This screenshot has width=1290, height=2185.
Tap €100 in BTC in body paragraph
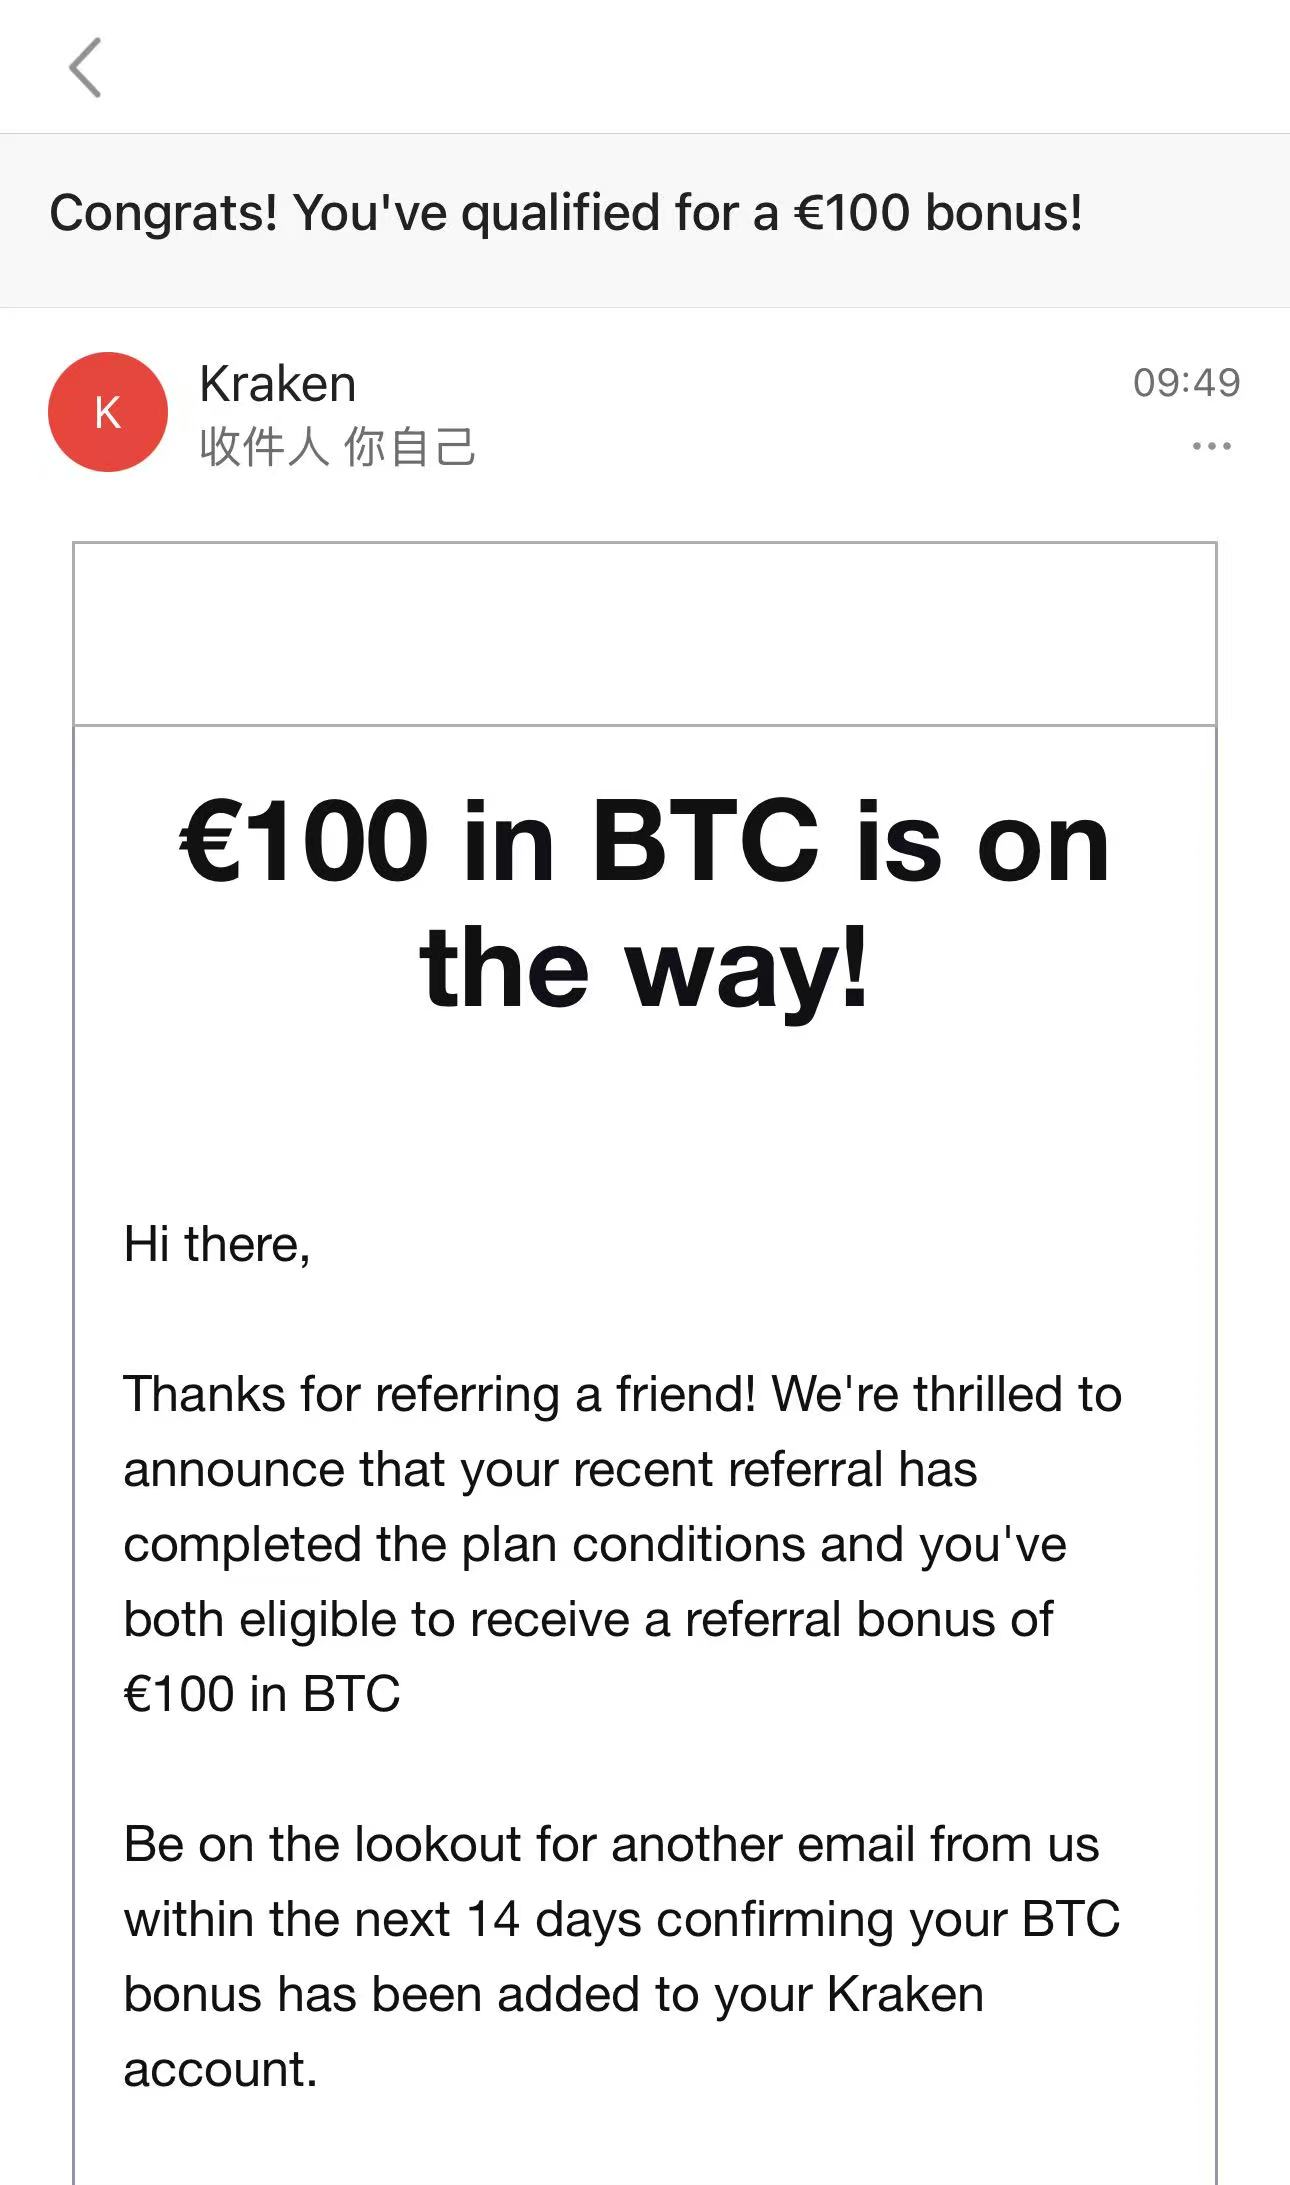262,1694
